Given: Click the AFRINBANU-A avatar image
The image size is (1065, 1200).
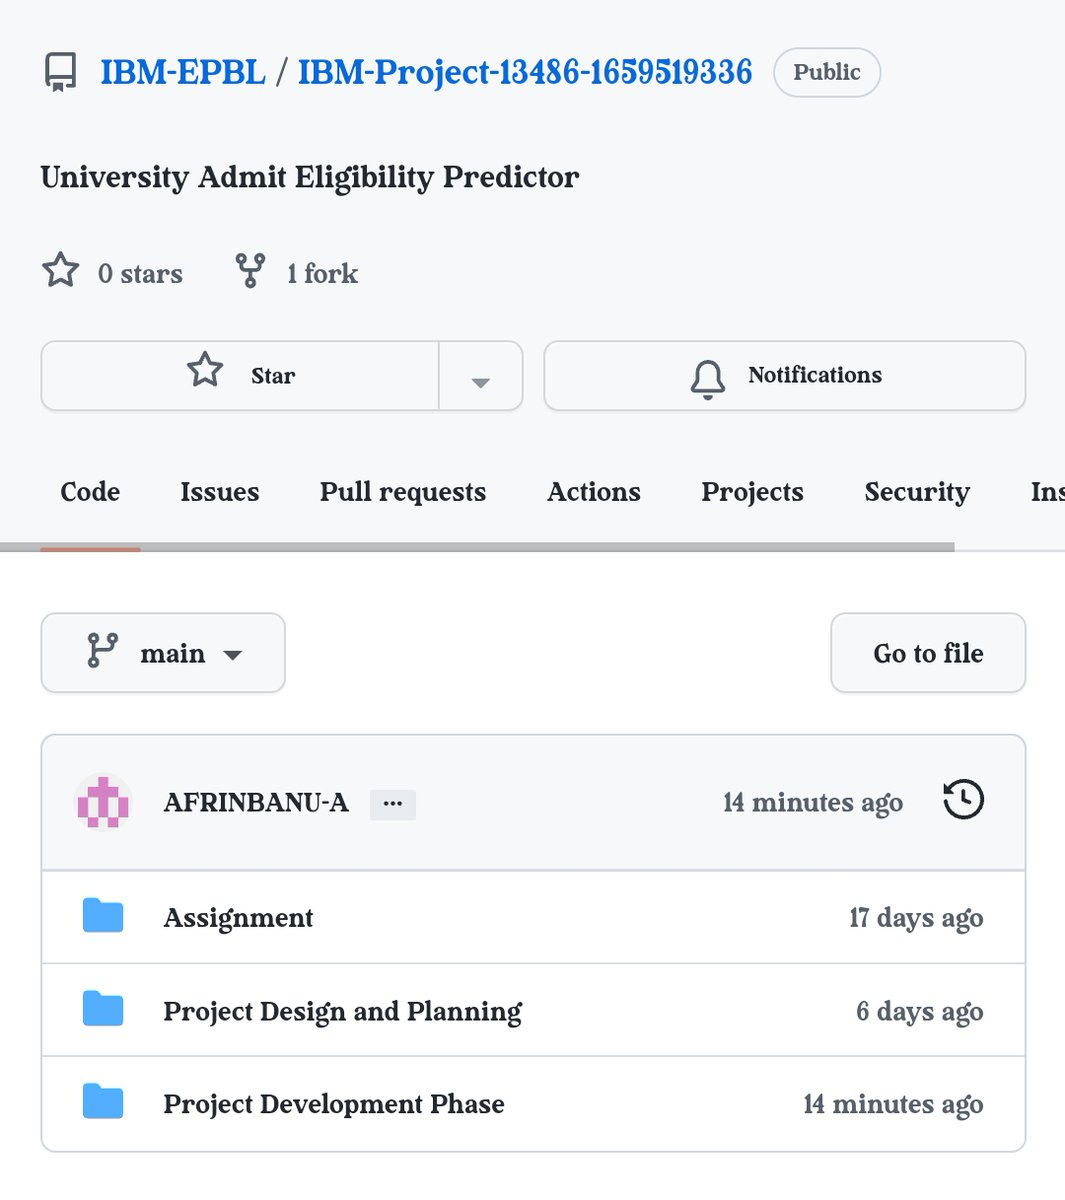Looking at the screenshot, I should click(x=103, y=802).
